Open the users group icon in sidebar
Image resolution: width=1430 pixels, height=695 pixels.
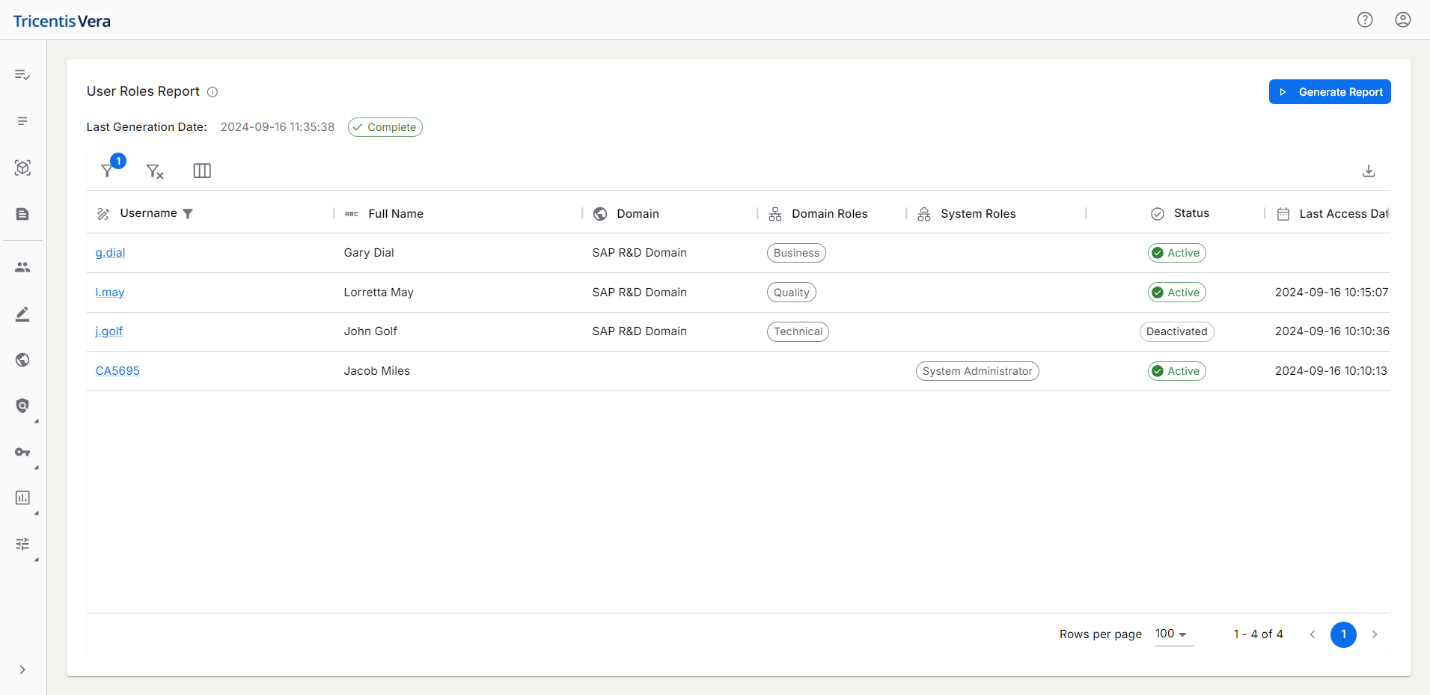(22, 267)
